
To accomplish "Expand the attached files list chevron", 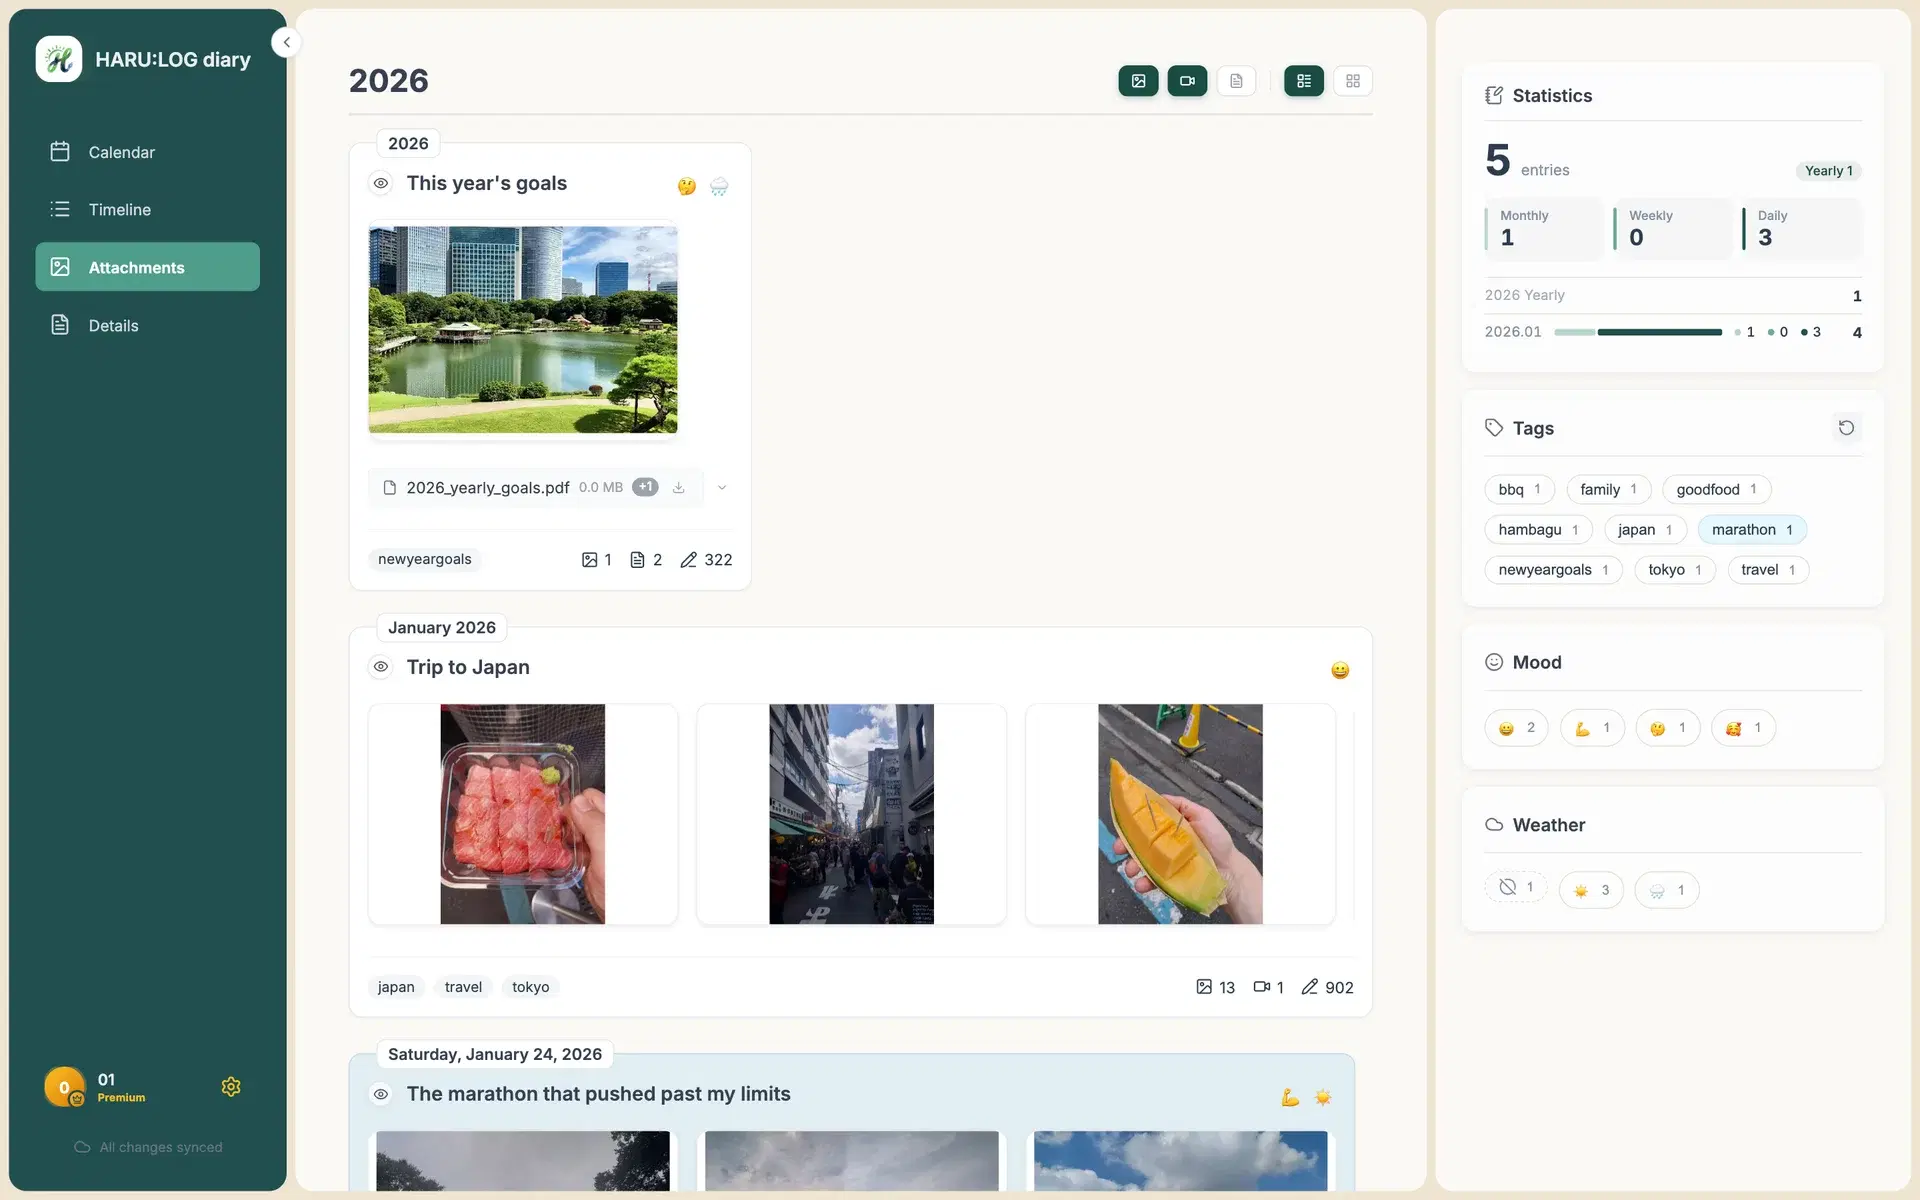I will (722, 488).
